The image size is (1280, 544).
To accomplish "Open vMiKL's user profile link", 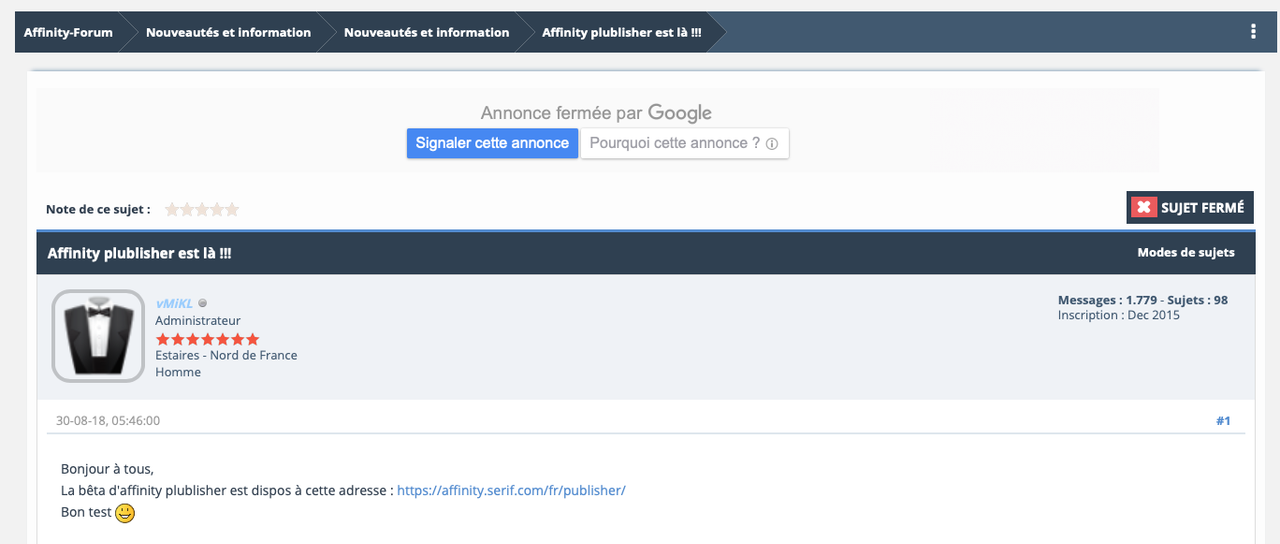I will pos(174,303).
